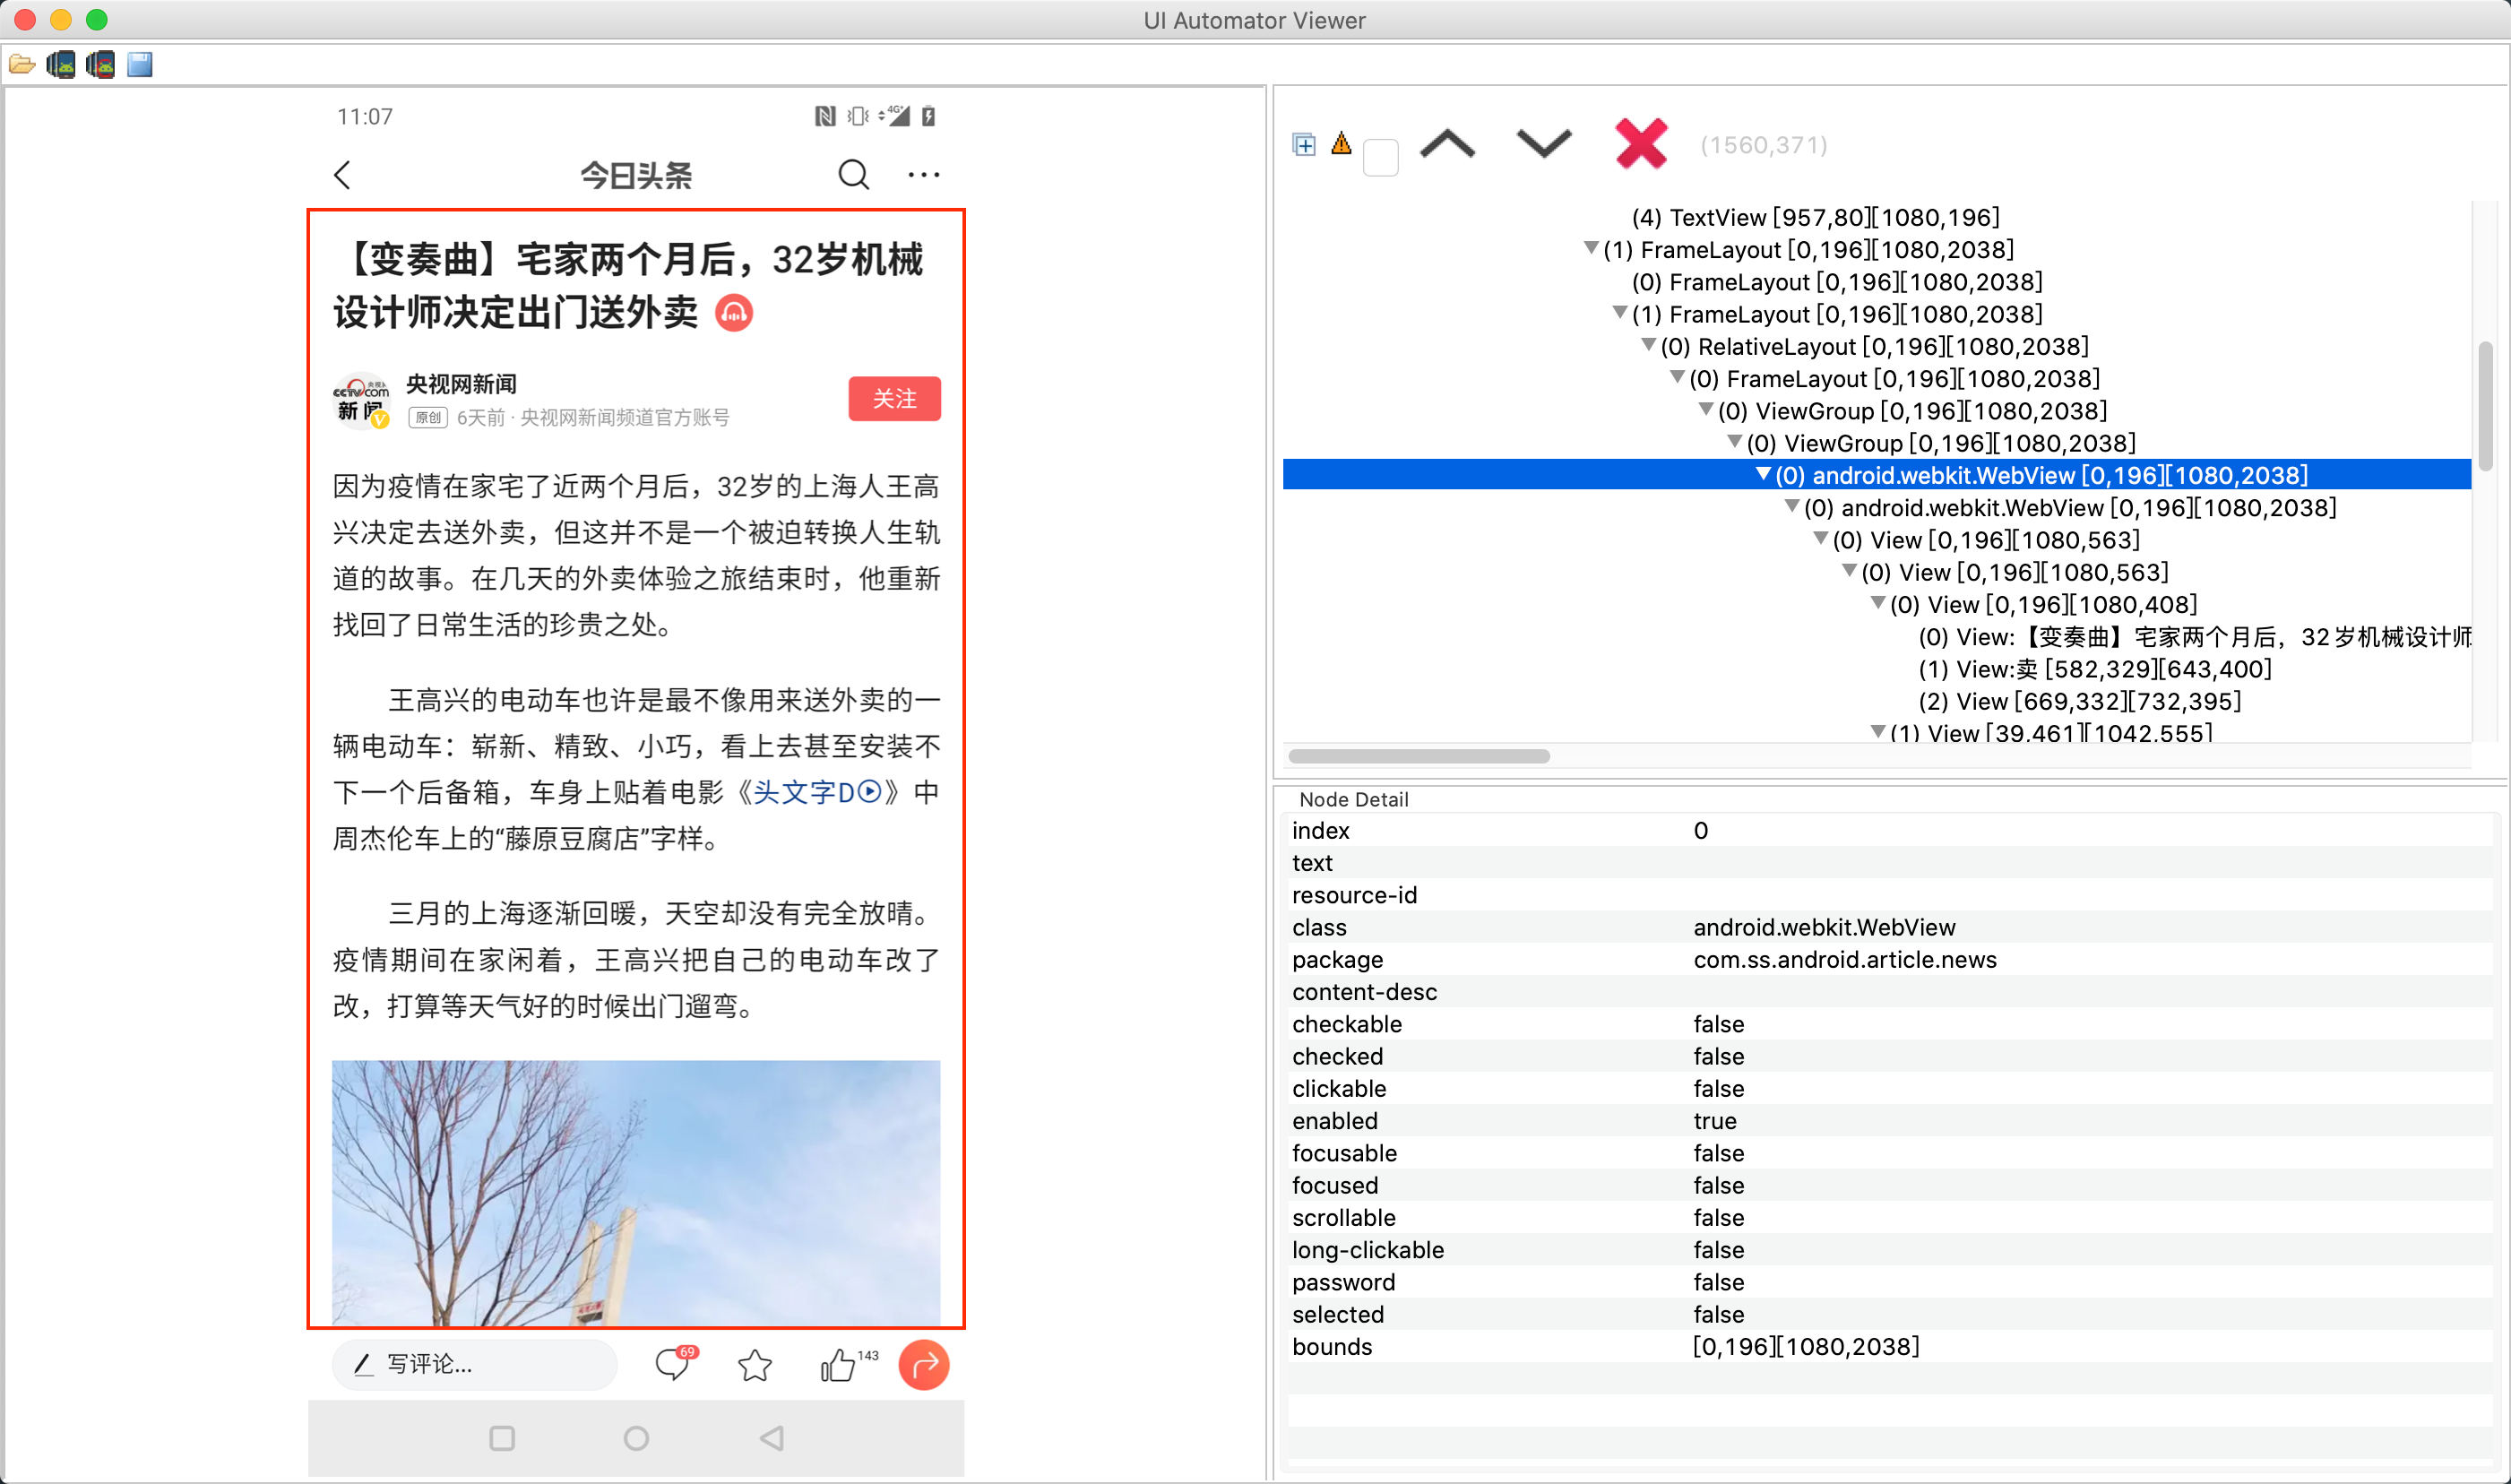
Task: Tap the Android home circle button
Action: 636,1438
